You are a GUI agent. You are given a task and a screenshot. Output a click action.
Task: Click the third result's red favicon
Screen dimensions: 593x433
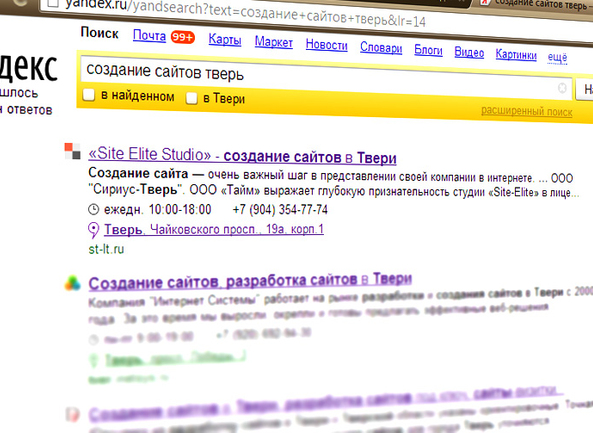72,415
